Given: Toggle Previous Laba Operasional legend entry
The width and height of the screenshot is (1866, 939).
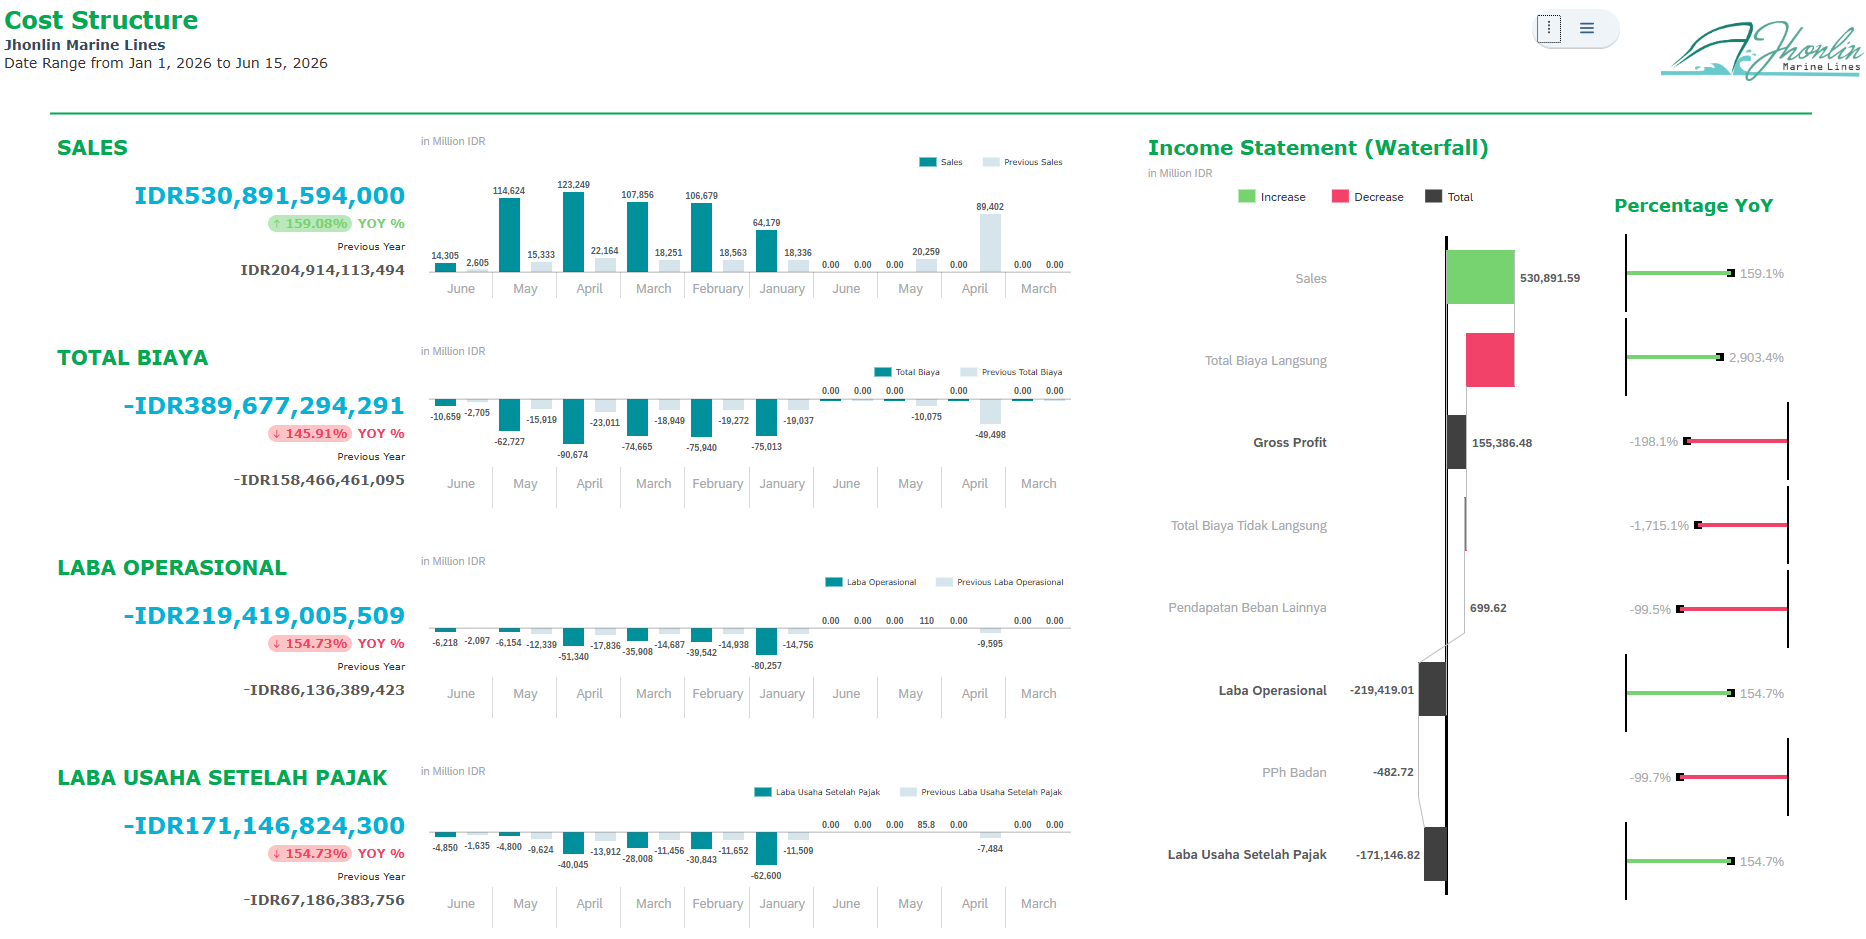Looking at the screenshot, I should 1000,582.
